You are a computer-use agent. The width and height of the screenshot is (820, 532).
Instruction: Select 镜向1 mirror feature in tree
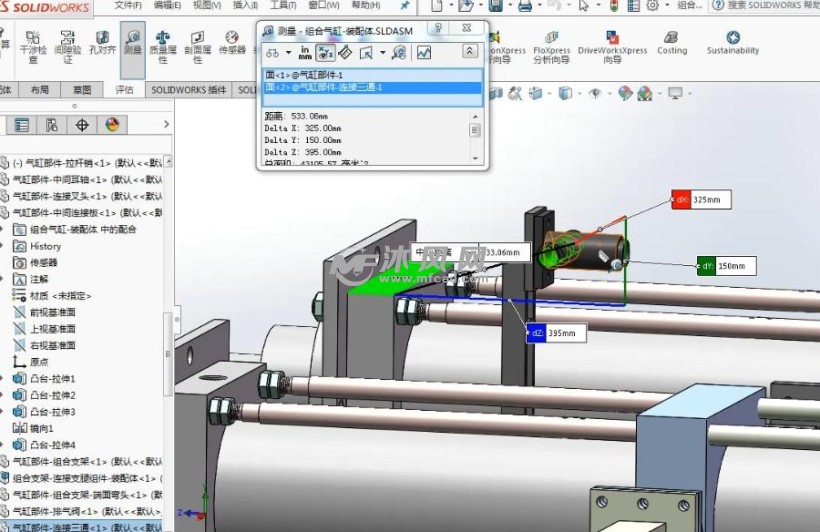click(x=34, y=428)
